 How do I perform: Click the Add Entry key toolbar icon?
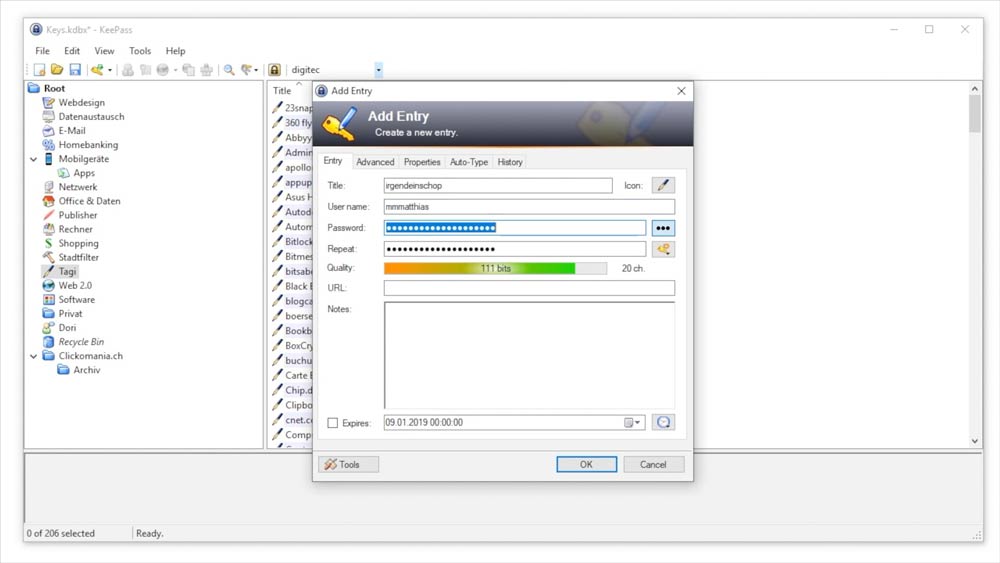97,69
